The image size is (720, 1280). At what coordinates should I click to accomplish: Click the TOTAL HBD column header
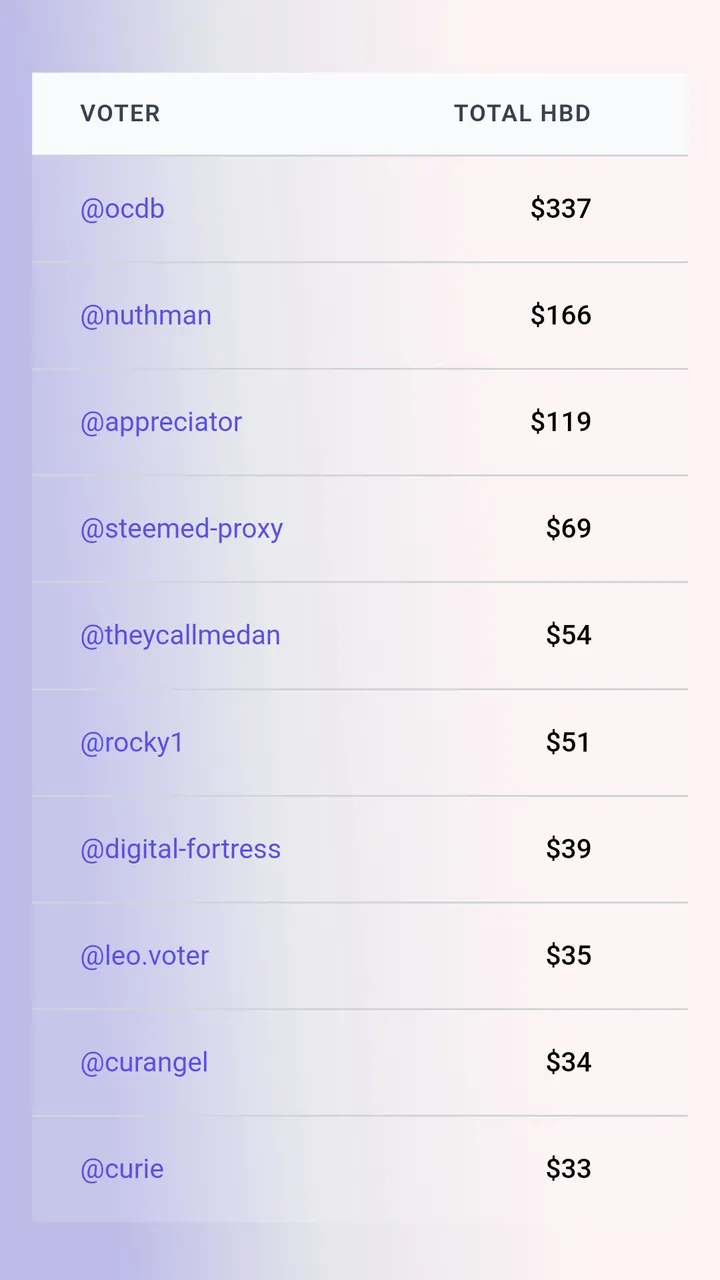(522, 114)
